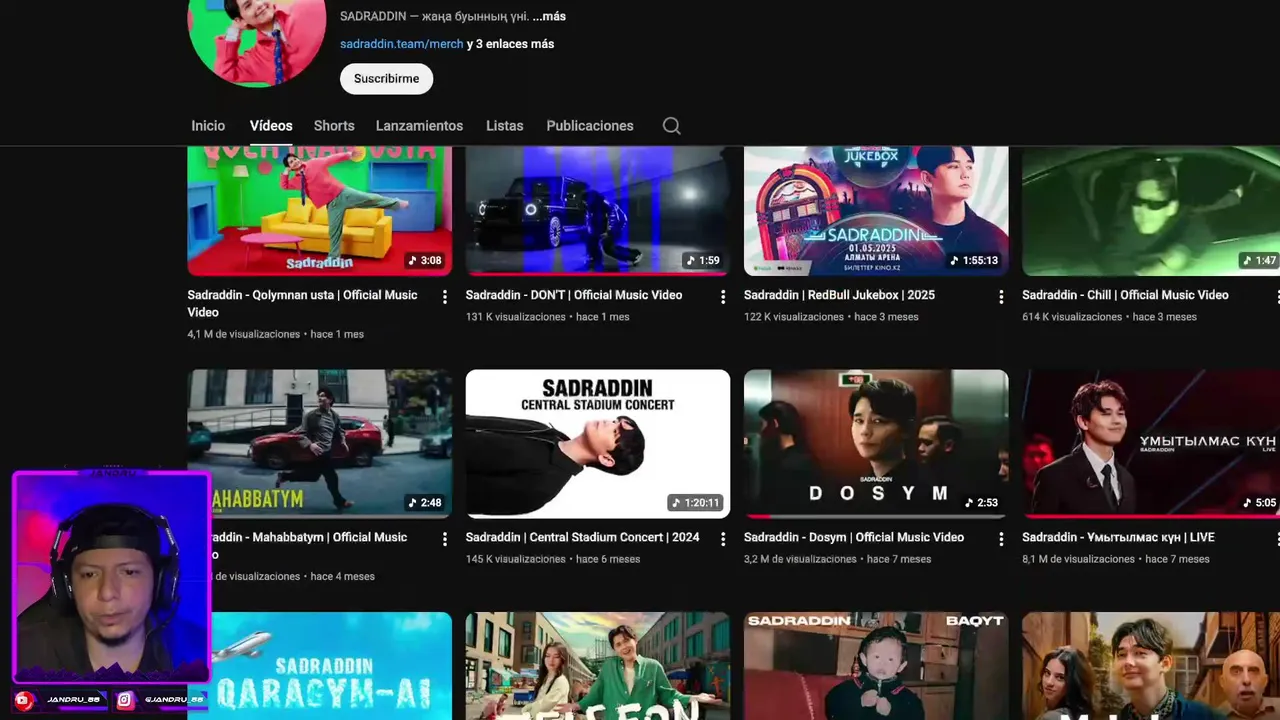1280x720 pixels.
Task: Open options menu for RedBull Jukebox video
Action: pyautogui.click(x=1001, y=297)
